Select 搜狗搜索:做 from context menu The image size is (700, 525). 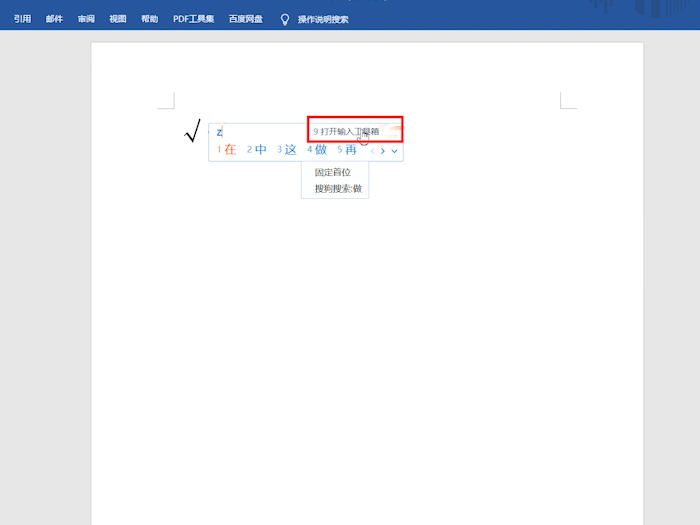tap(338, 188)
